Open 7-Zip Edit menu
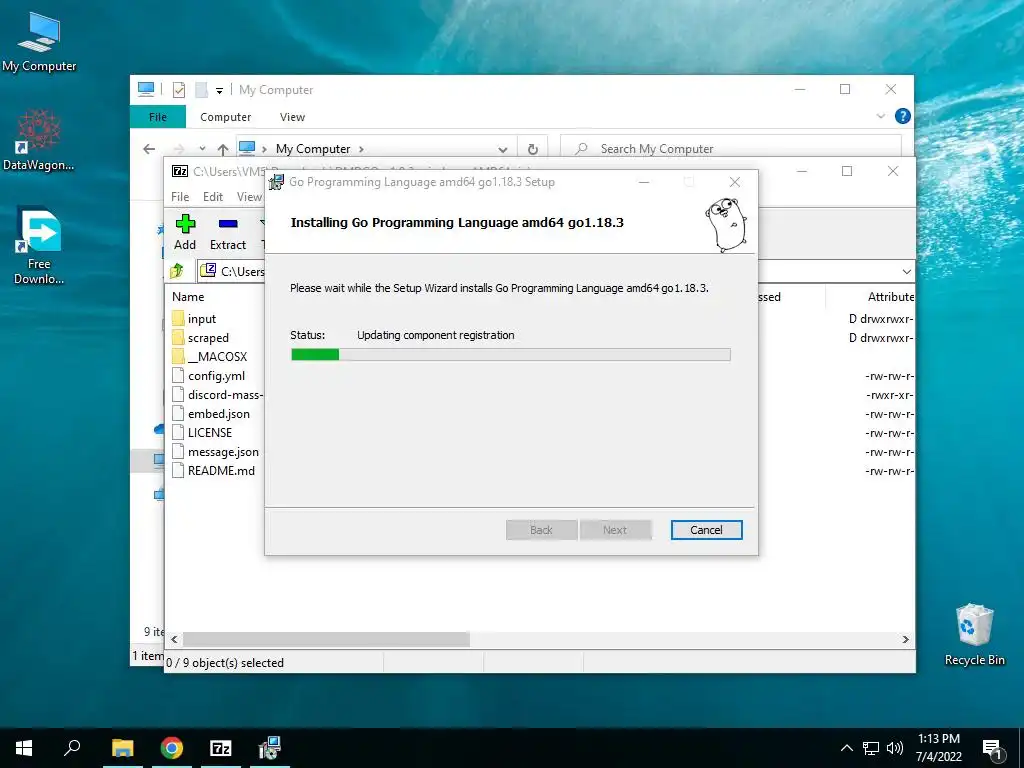This screenshot has width=1024, height=768. coord(212,197)
